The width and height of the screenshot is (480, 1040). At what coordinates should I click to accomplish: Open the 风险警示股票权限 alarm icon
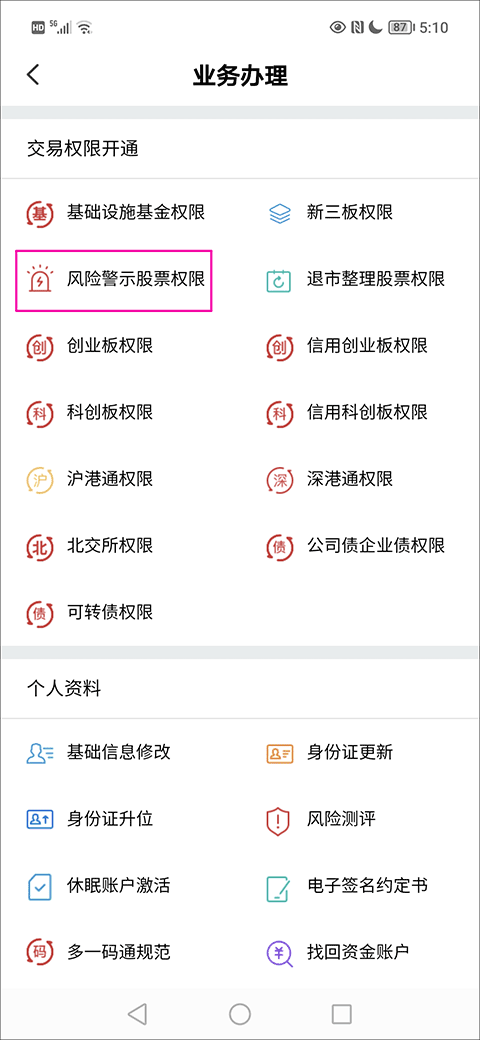tap(40, 280)
